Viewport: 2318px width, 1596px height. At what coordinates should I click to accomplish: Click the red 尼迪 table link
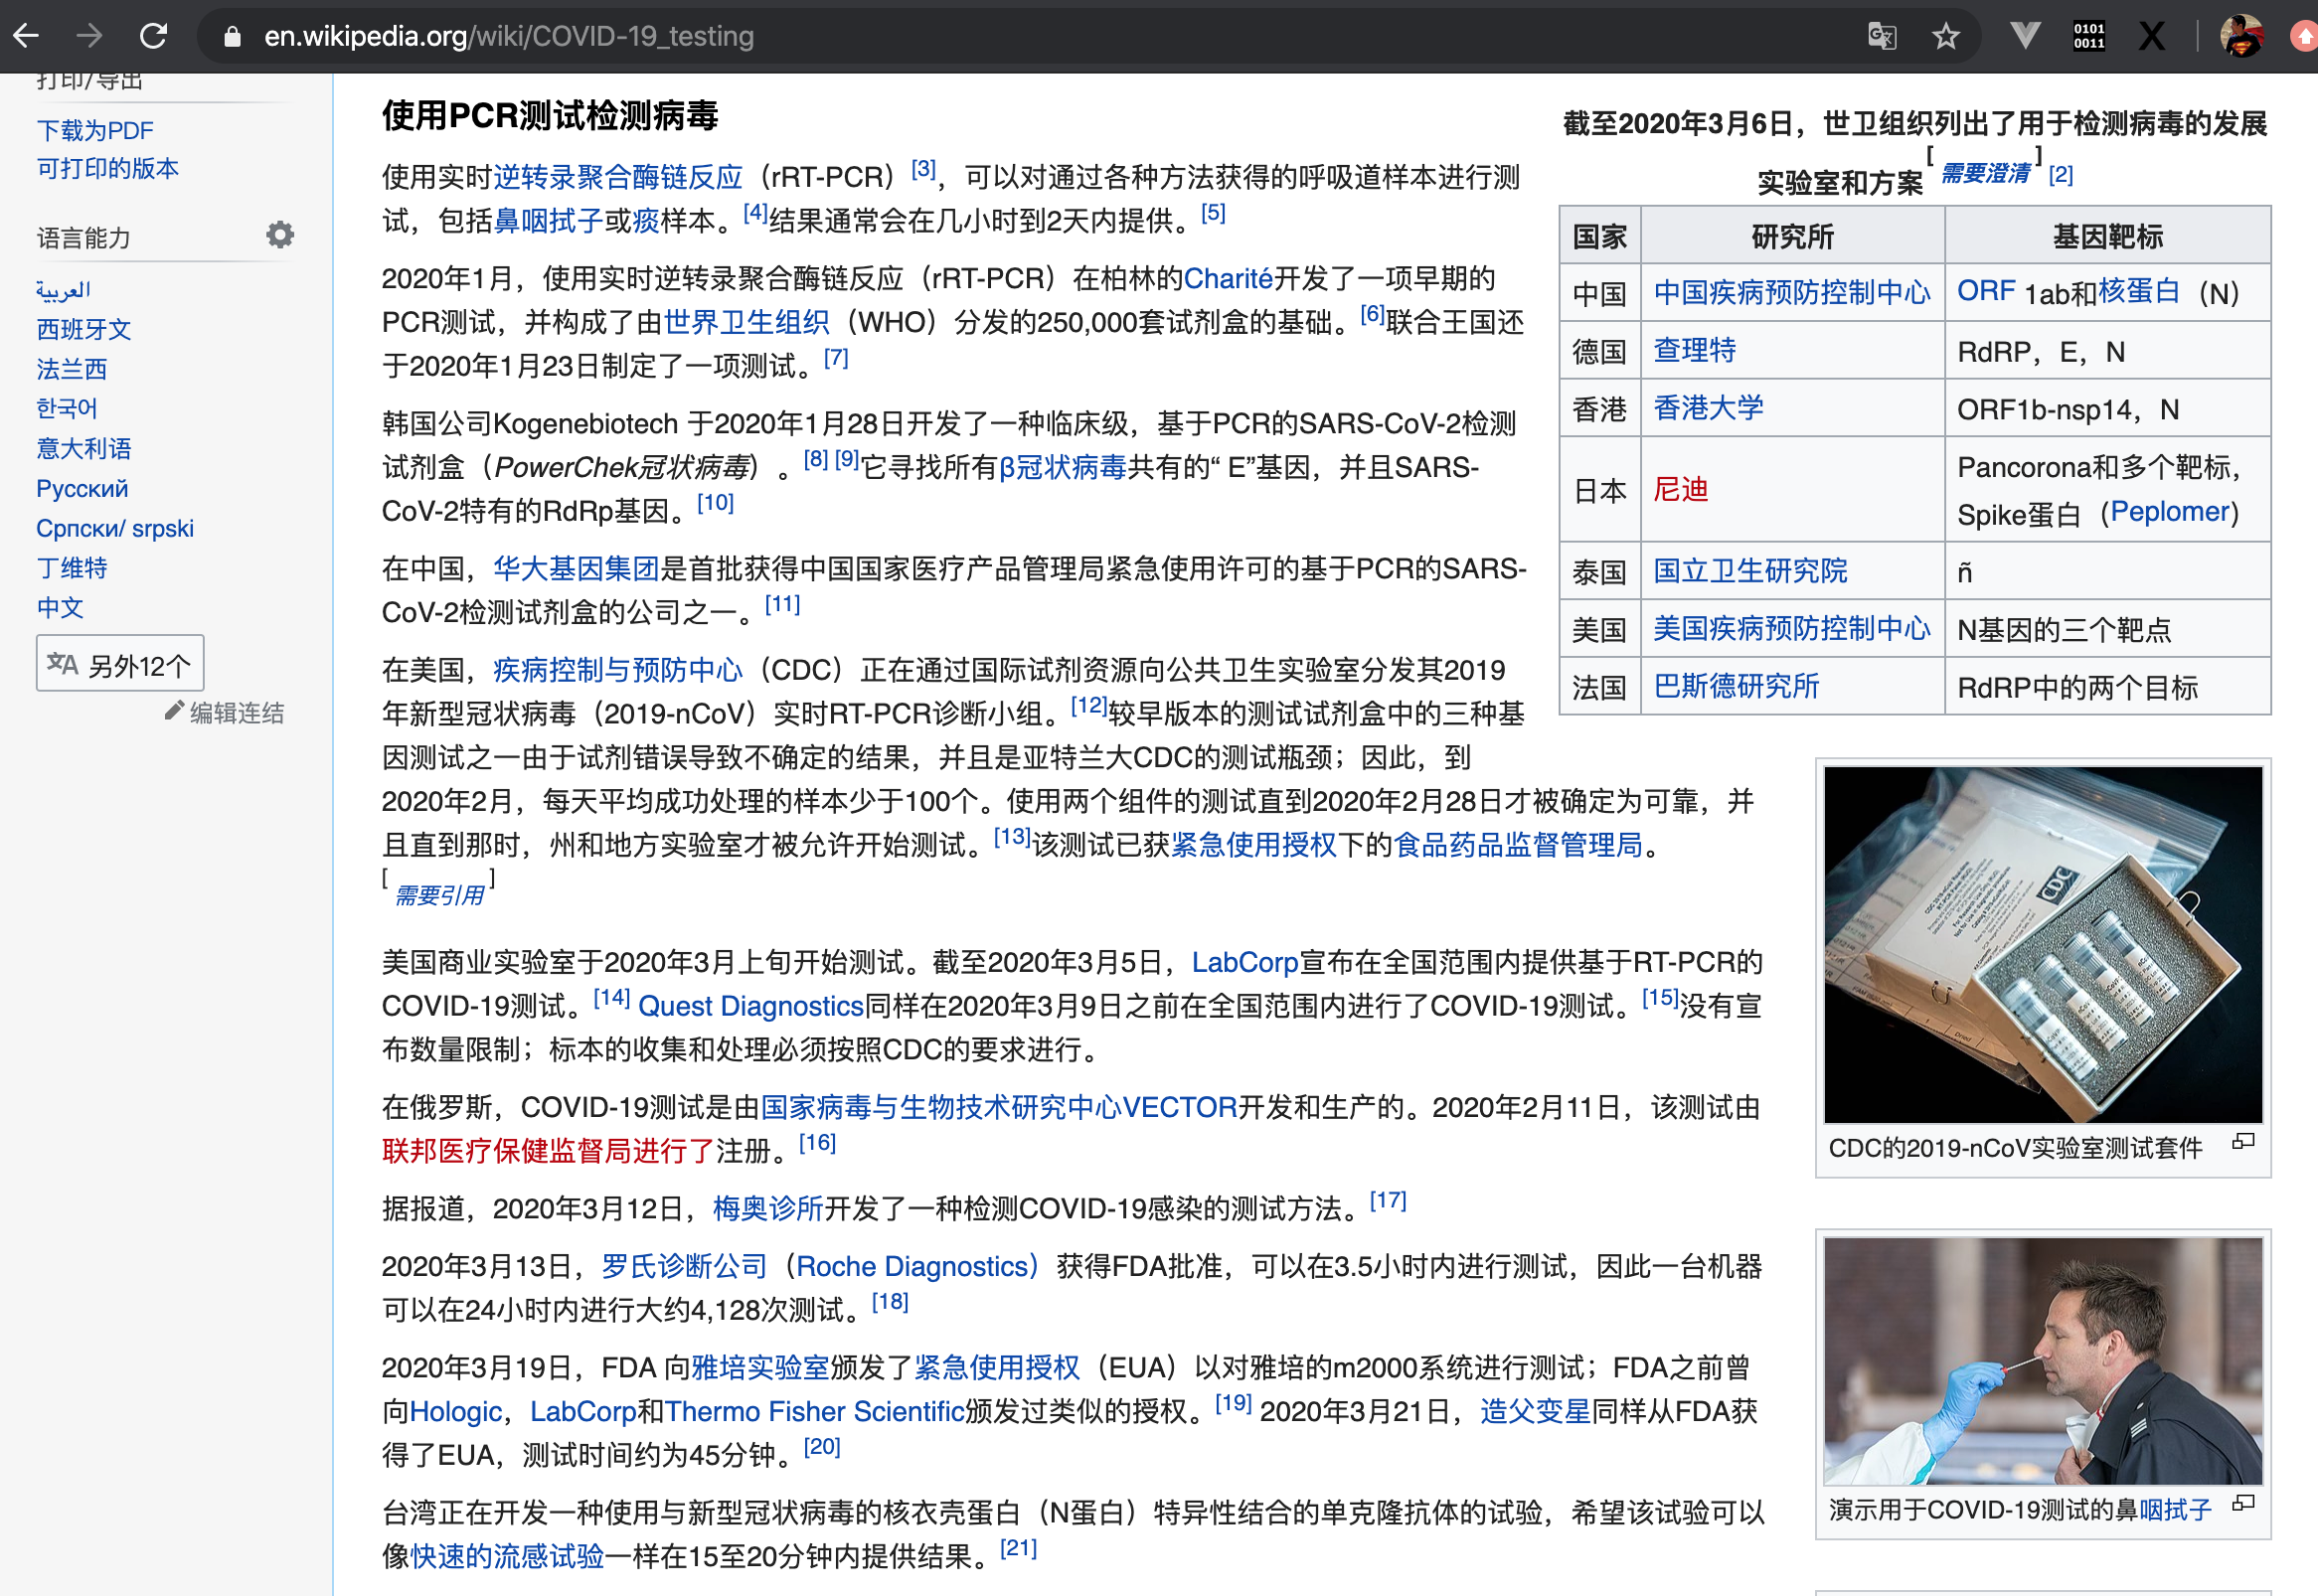[x=1681, y=491]
